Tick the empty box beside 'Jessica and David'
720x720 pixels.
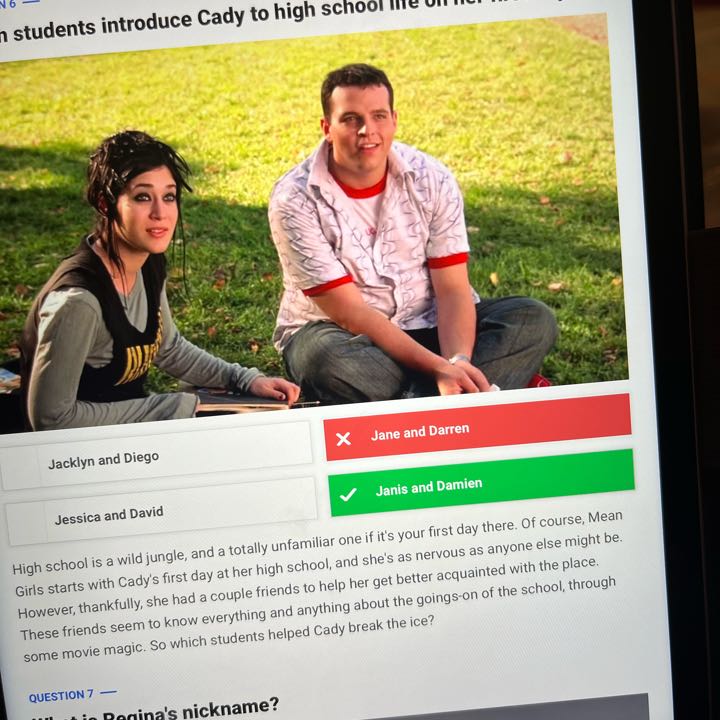(x=26, y=523)
